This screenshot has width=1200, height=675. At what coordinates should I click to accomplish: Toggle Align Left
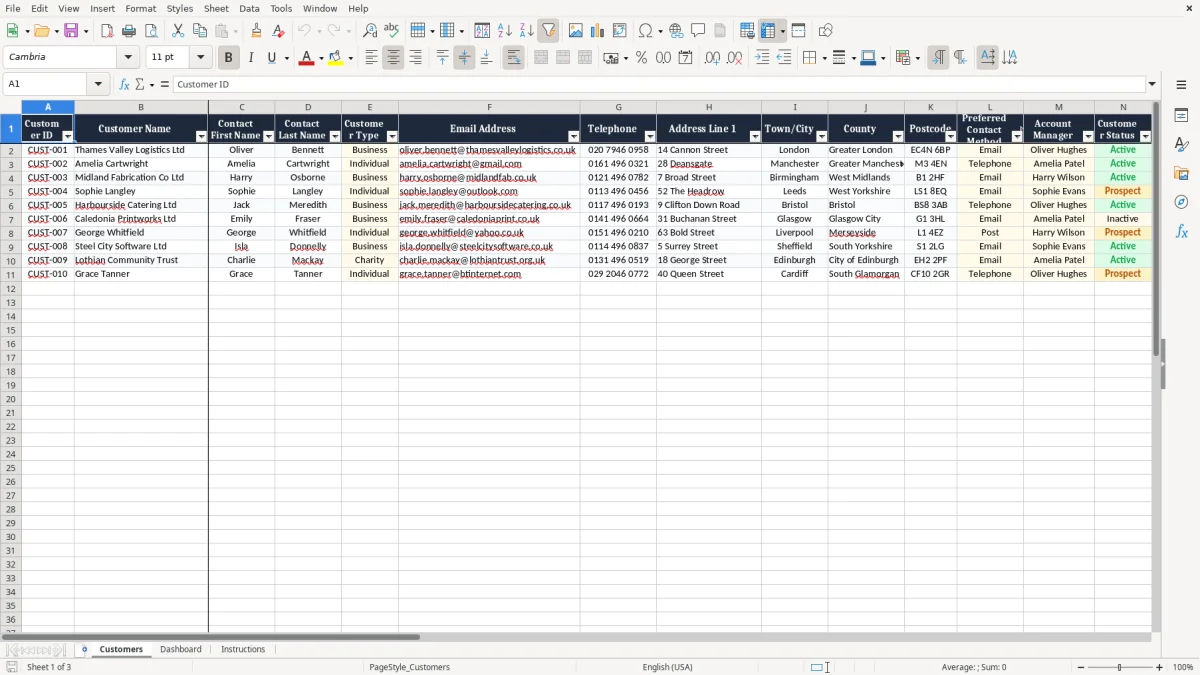pyautogui.click(x=371, y=58)
